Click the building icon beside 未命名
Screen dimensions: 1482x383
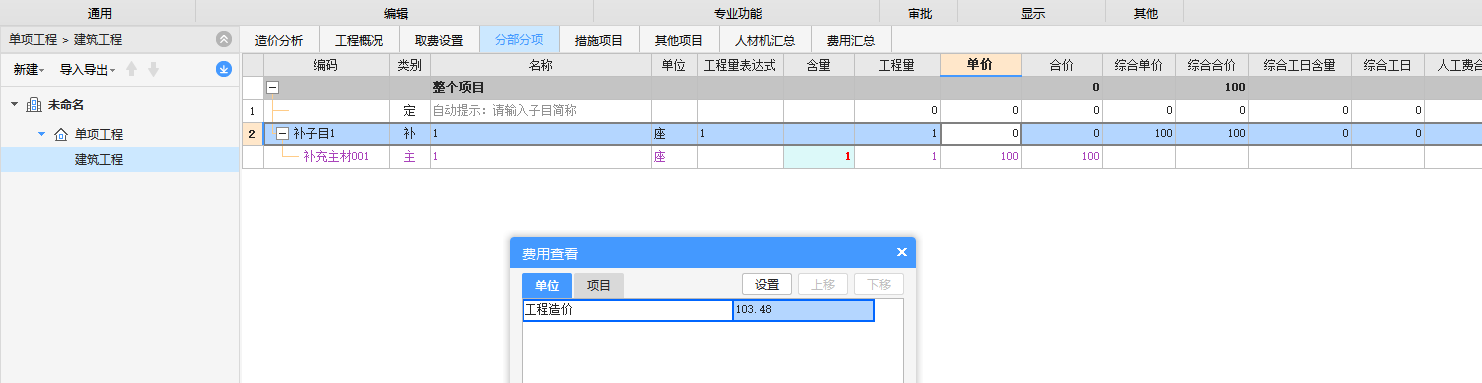33,104
